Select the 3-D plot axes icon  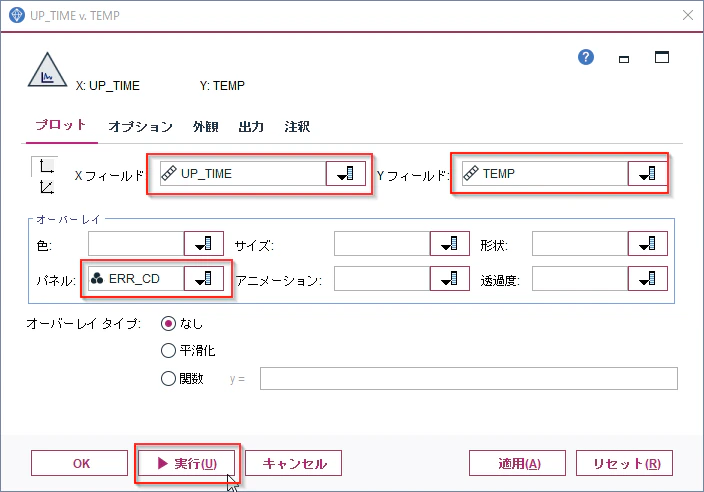pos(46,187)
